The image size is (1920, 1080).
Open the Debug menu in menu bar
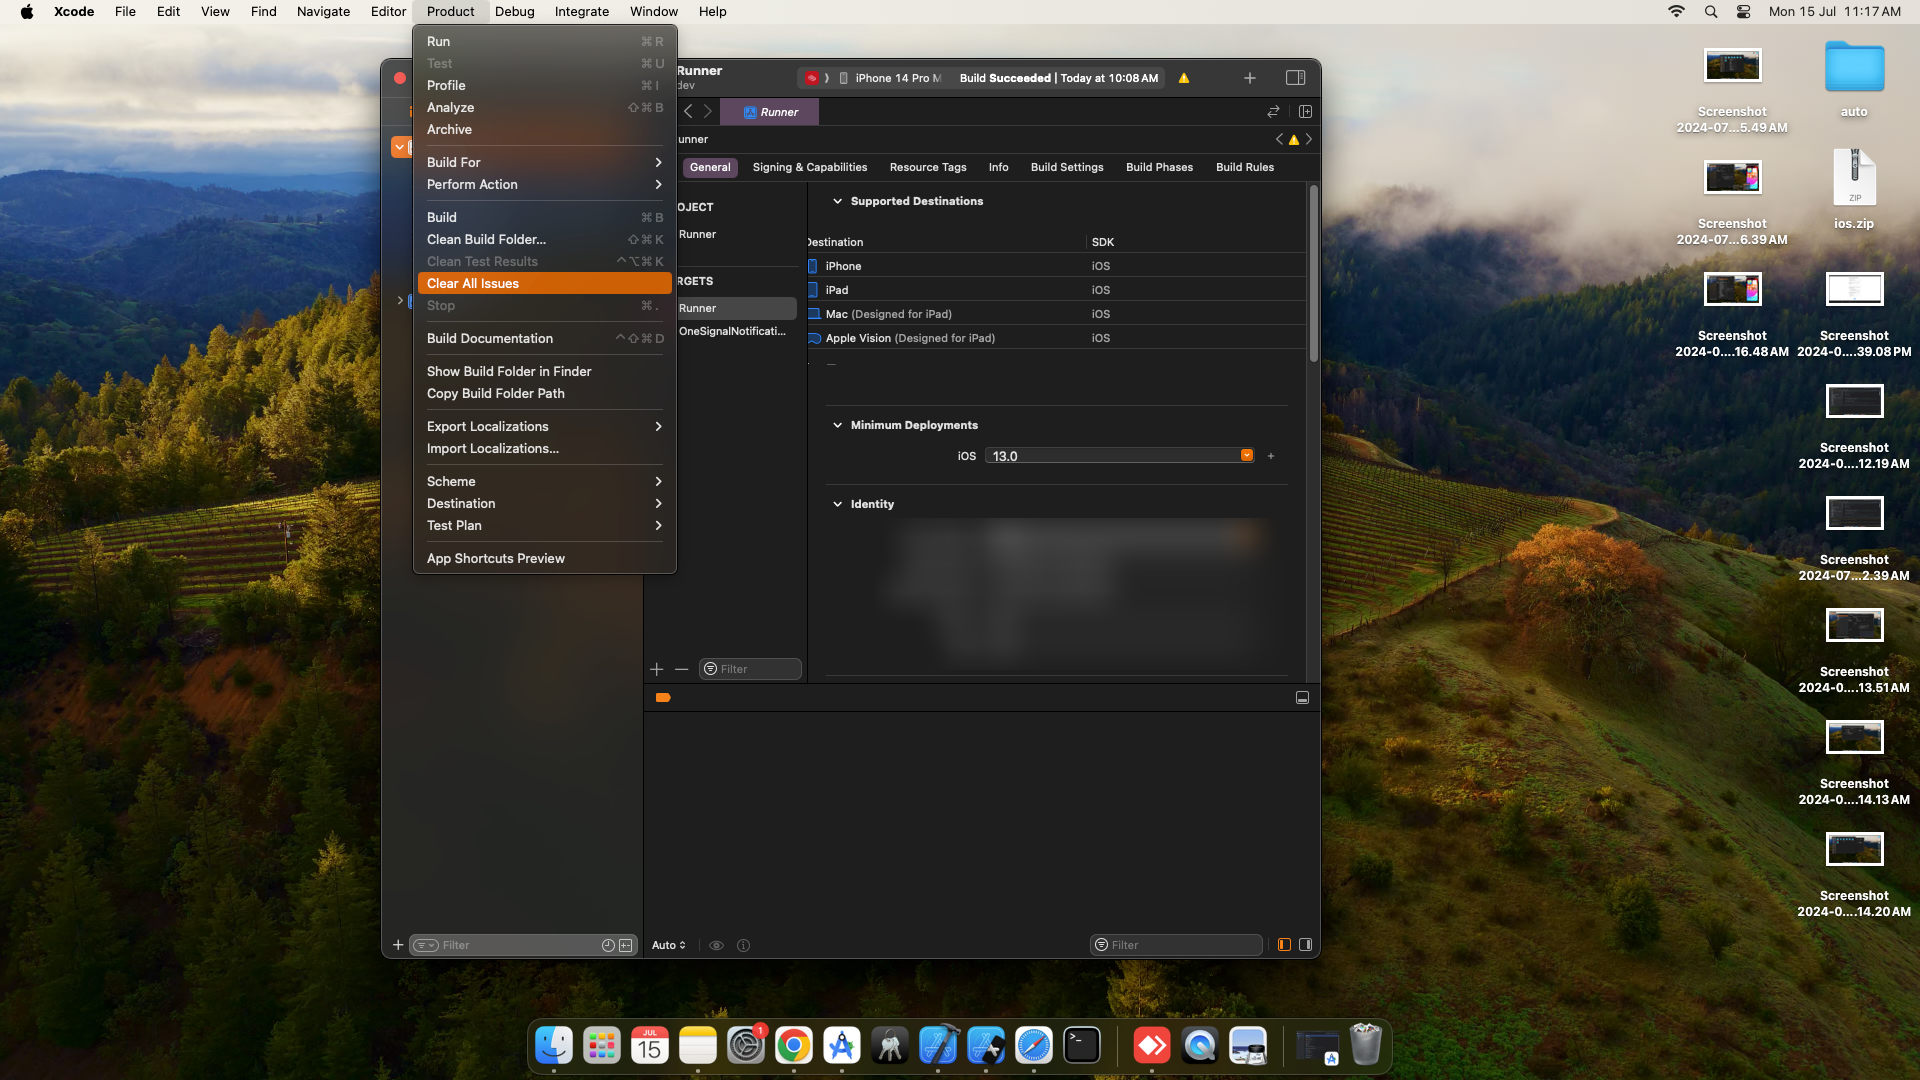tap(514, 12)
